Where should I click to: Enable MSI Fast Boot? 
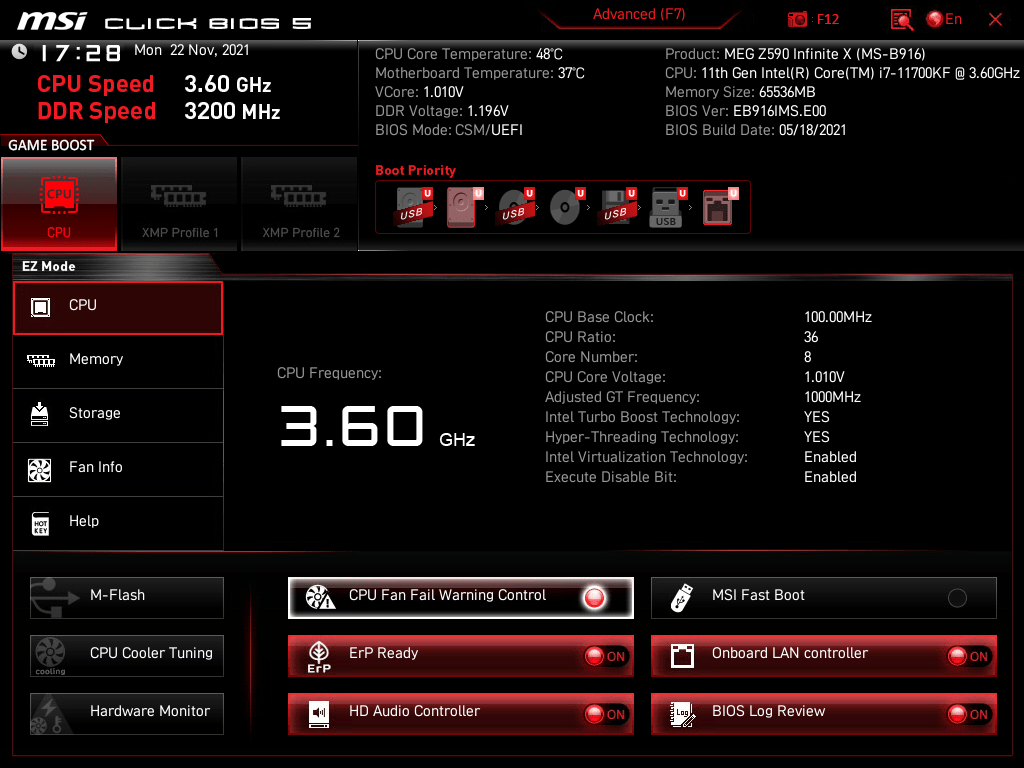point(957,598)
